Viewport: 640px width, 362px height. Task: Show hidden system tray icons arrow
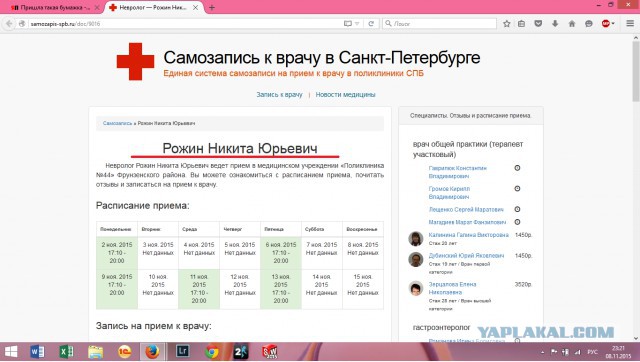tap(542, 352)
